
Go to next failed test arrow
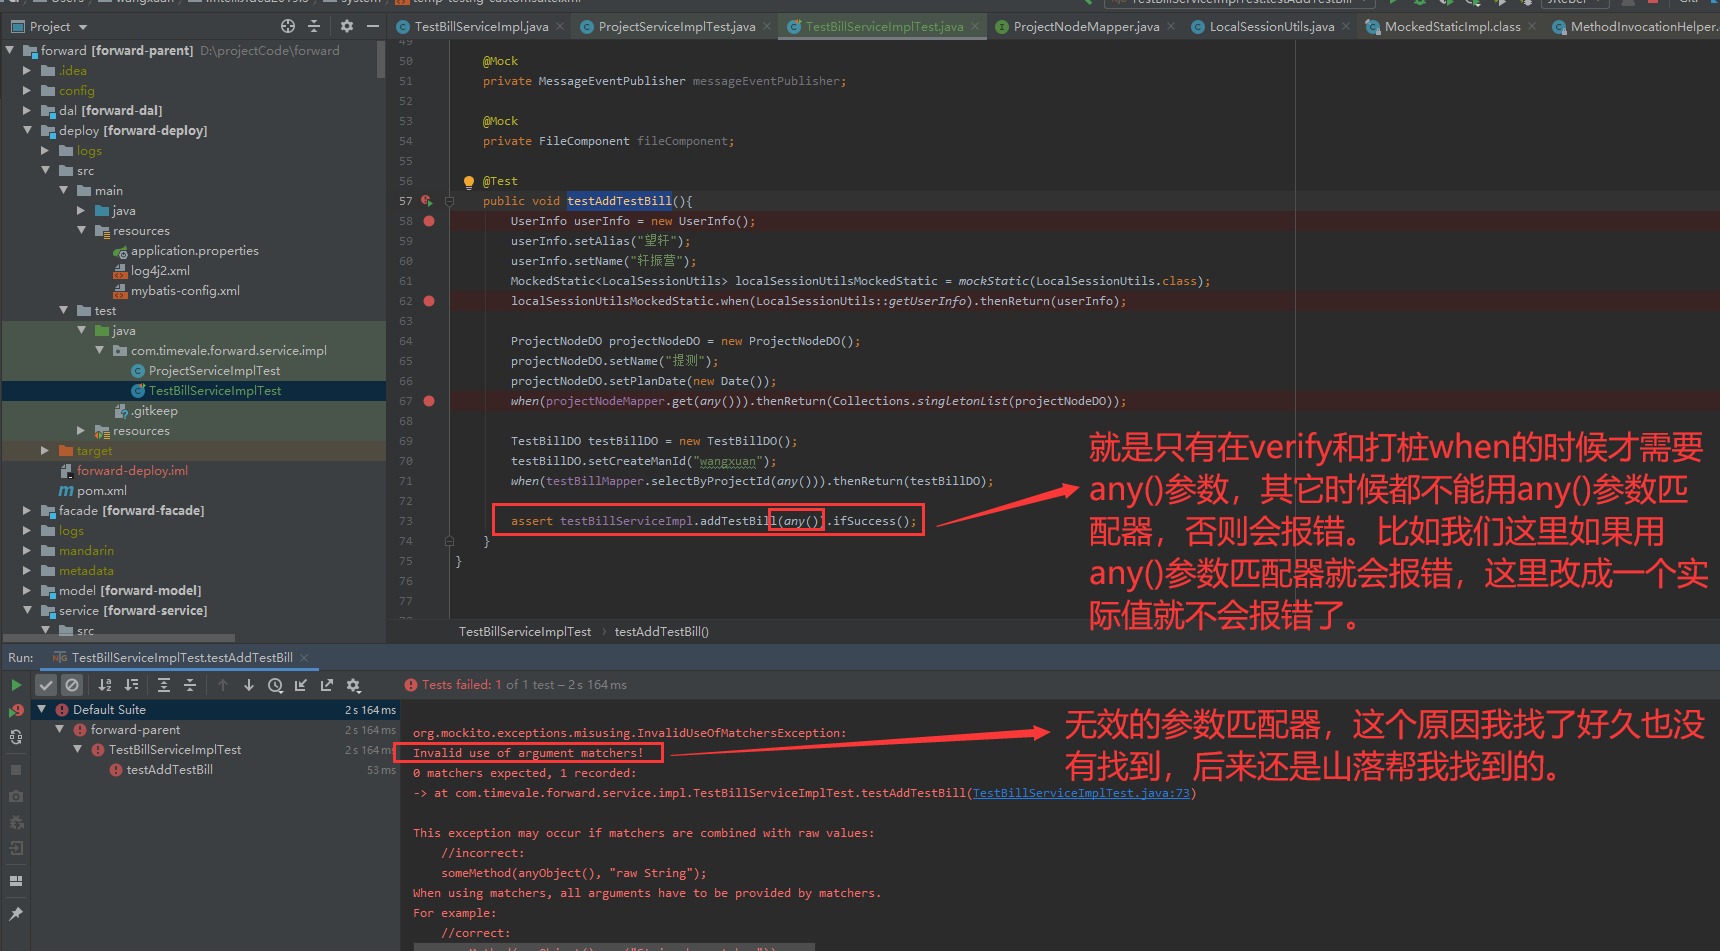click(x=249, y=685)
